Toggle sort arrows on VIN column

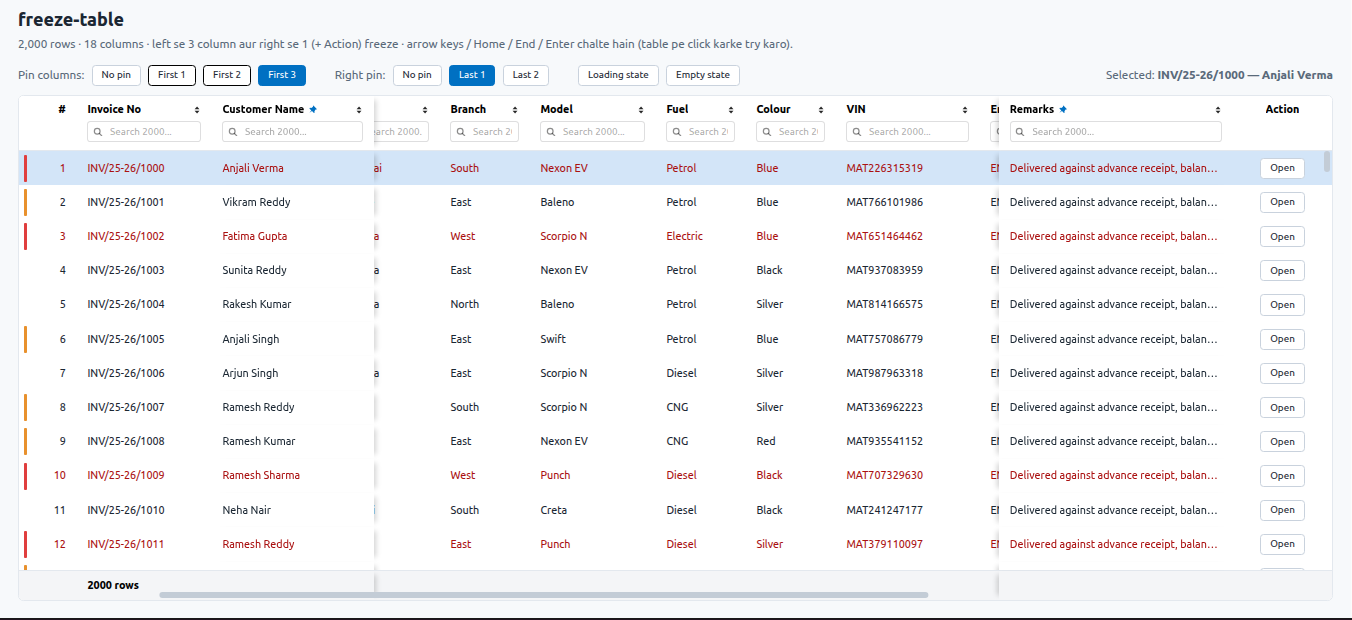965,110
